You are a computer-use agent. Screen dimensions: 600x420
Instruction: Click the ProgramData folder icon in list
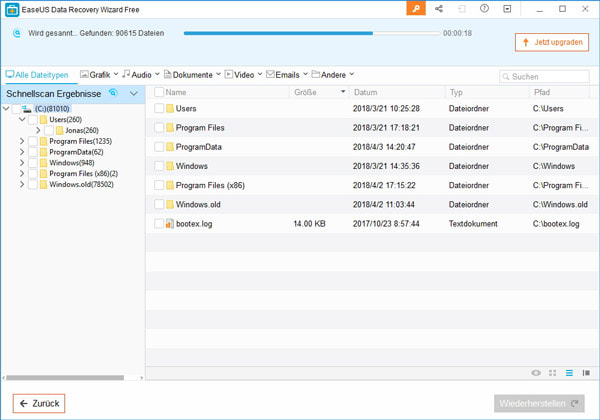[170, 147]
